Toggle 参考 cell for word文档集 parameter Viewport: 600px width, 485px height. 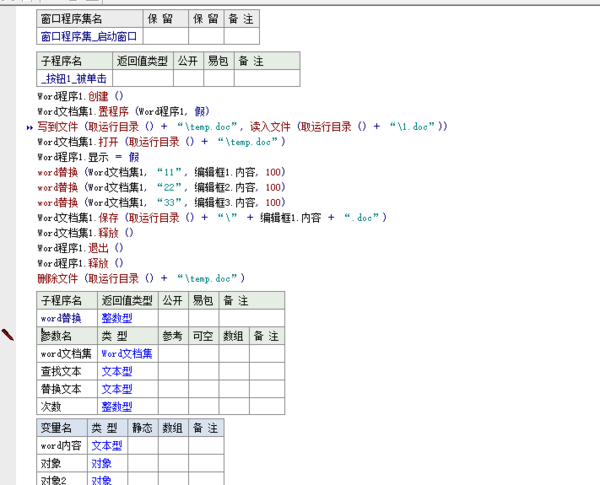[x=173, y=353]
